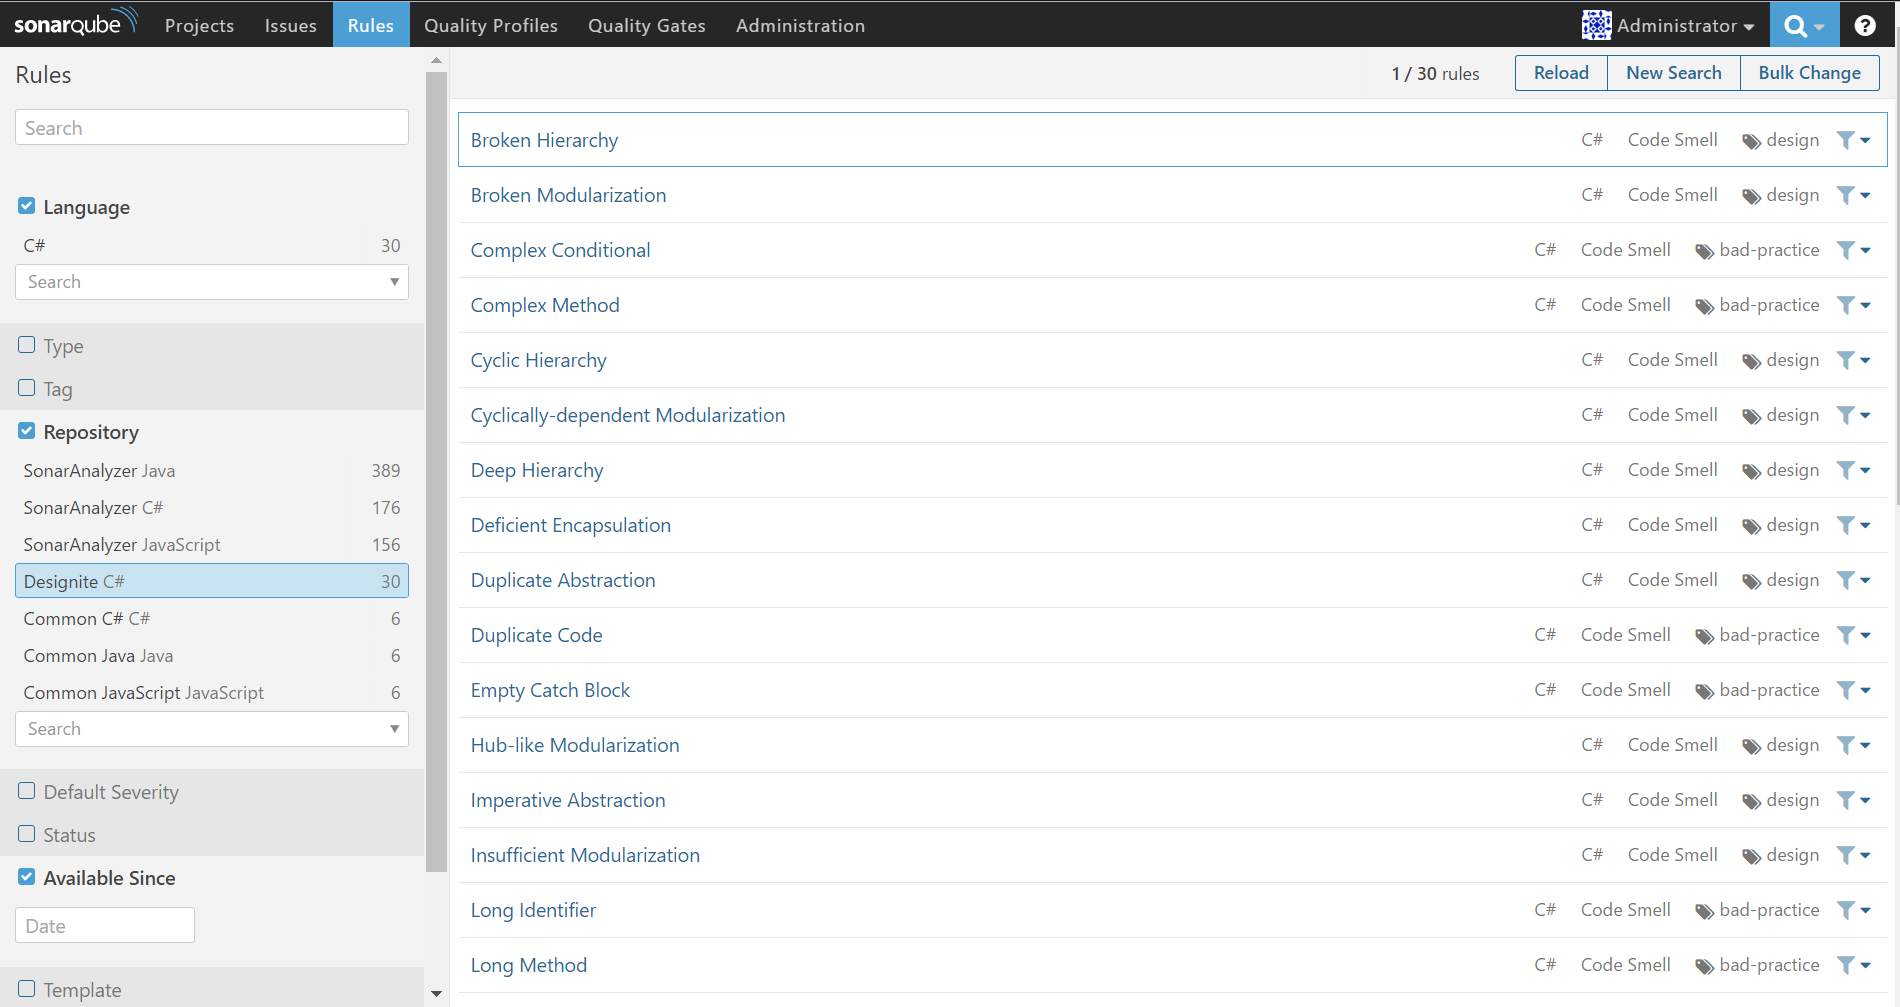Viewport: 1900px width, 1007px height.
Task: Select SonarAnalyzer JavaScript repository filter
Action: coord(212,544)
